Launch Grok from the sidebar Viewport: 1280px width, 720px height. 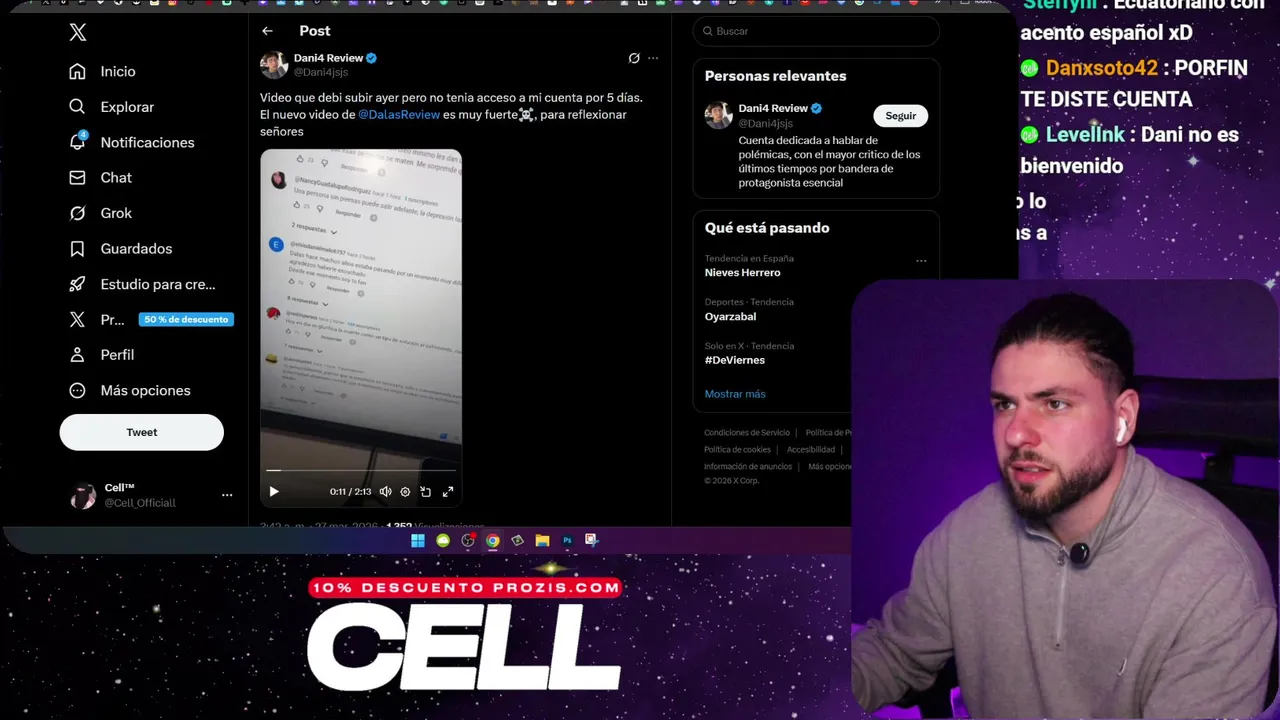100,213
